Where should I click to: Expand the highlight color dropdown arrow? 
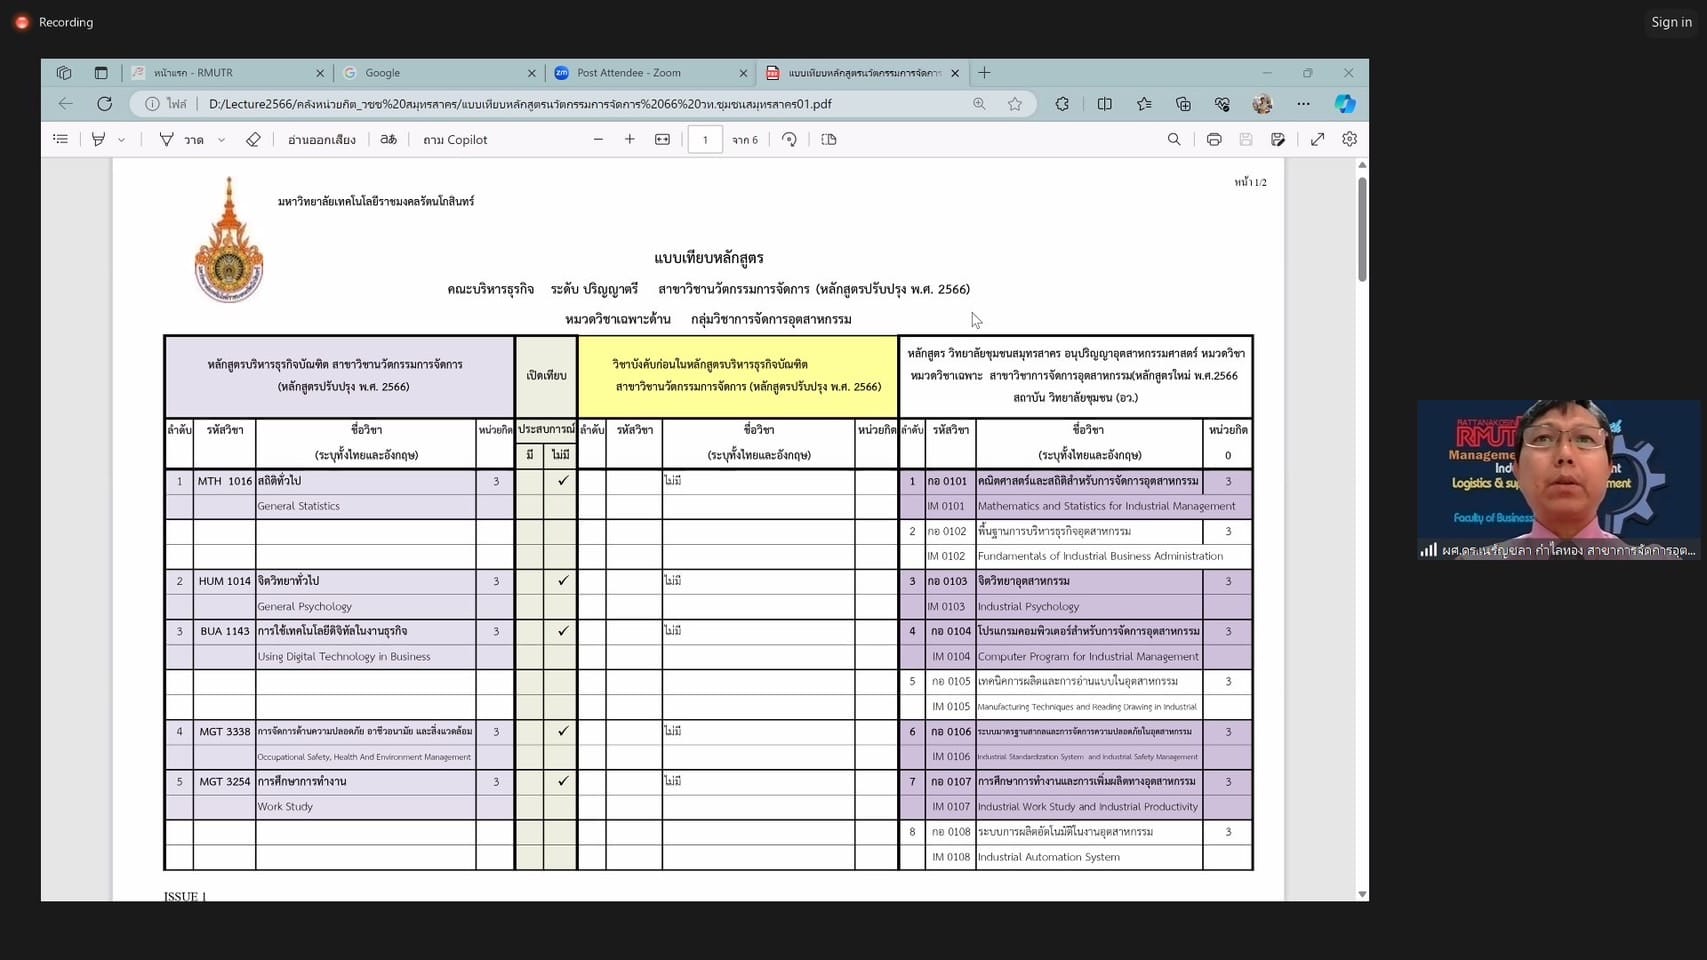point(122,140)
